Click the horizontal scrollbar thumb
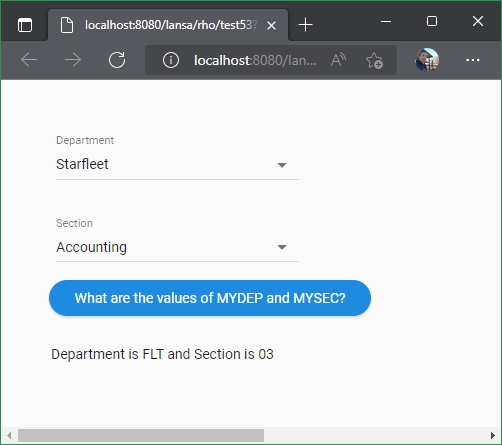 click(141, 435)
